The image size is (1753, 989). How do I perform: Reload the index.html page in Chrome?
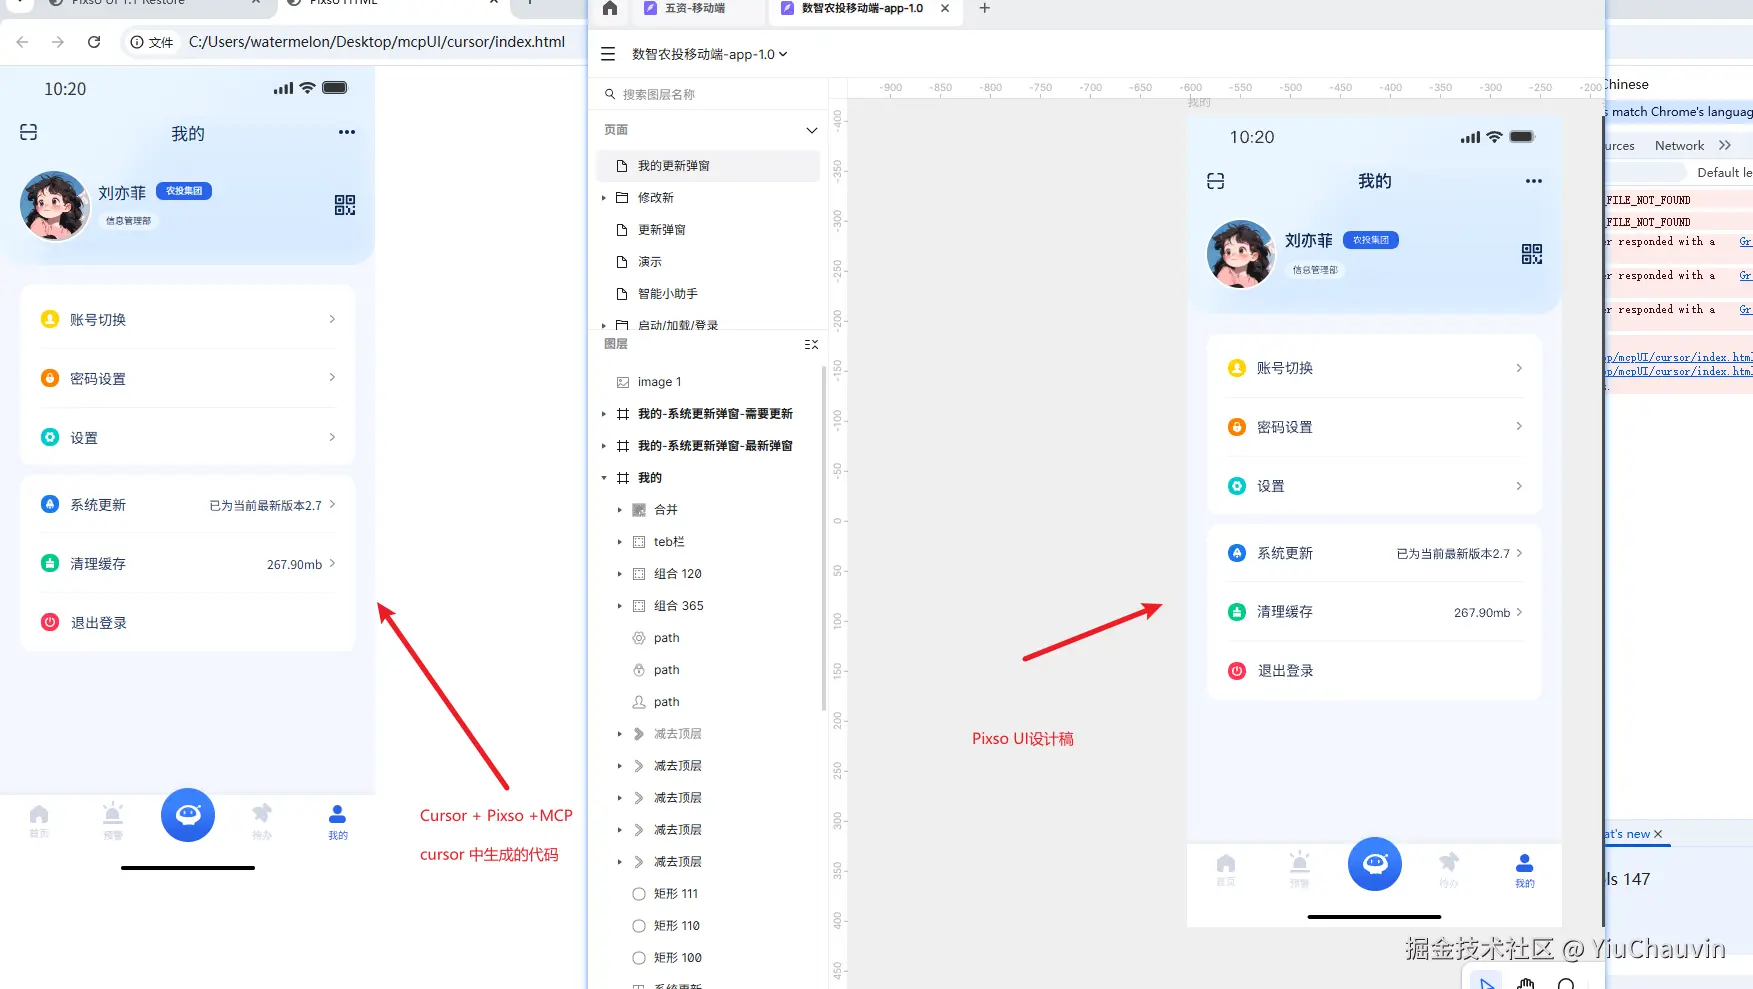tap(94, 42)
